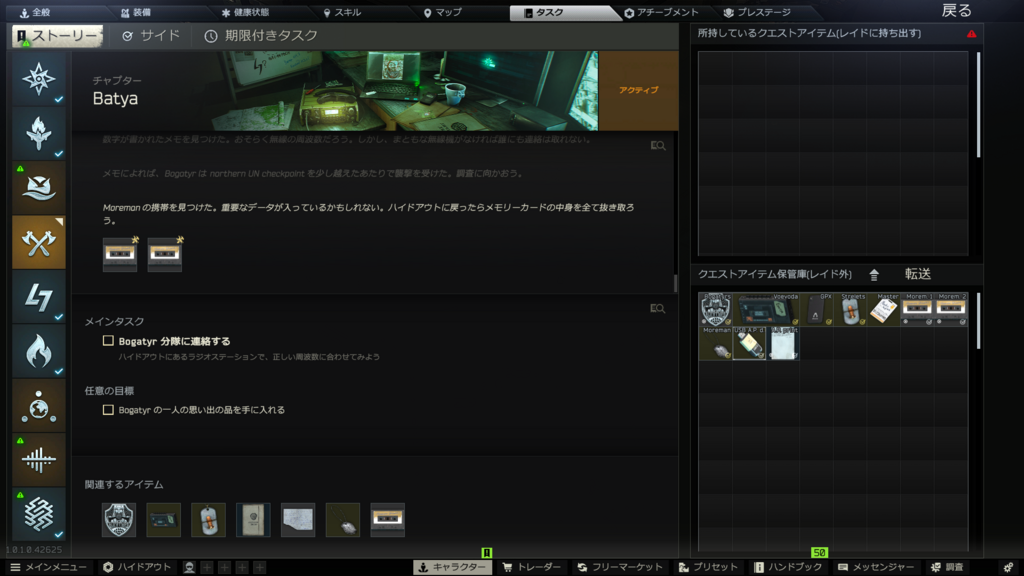Click the quest item storage scrollbar
The image size is (1024, 576).
click(978, 322)
